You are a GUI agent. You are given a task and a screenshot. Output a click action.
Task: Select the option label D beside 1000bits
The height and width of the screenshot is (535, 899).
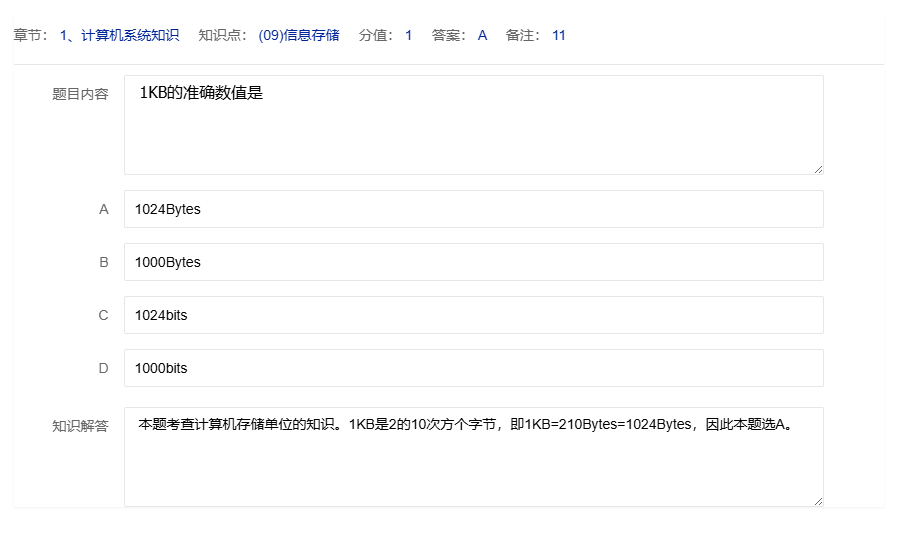point(103,368)
